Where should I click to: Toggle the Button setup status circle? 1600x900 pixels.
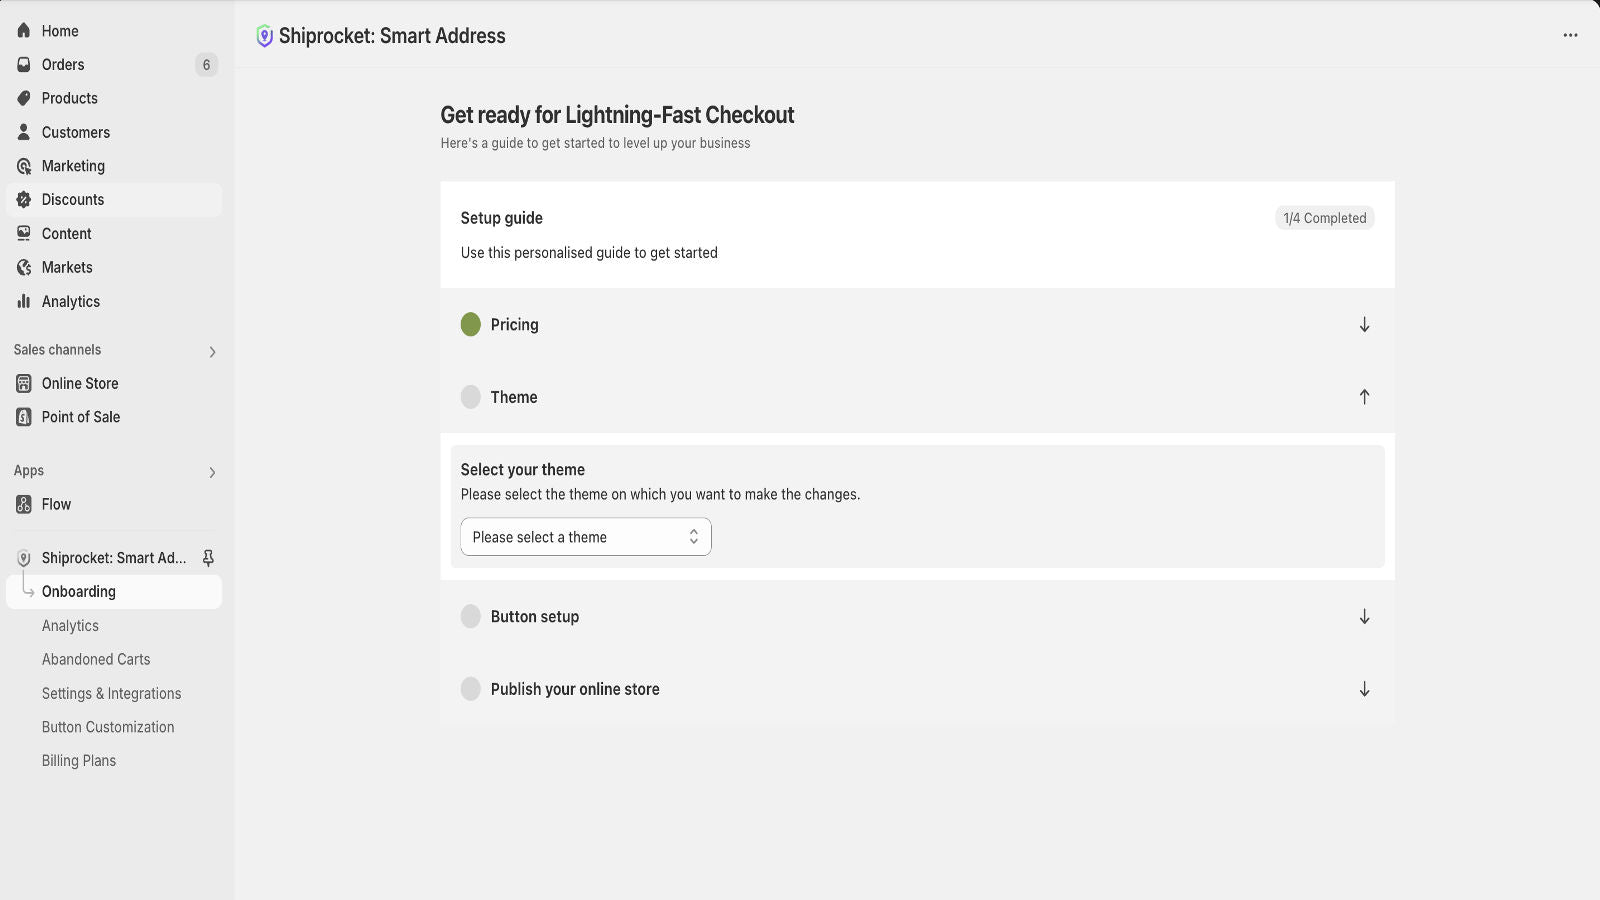pos(471,617)
